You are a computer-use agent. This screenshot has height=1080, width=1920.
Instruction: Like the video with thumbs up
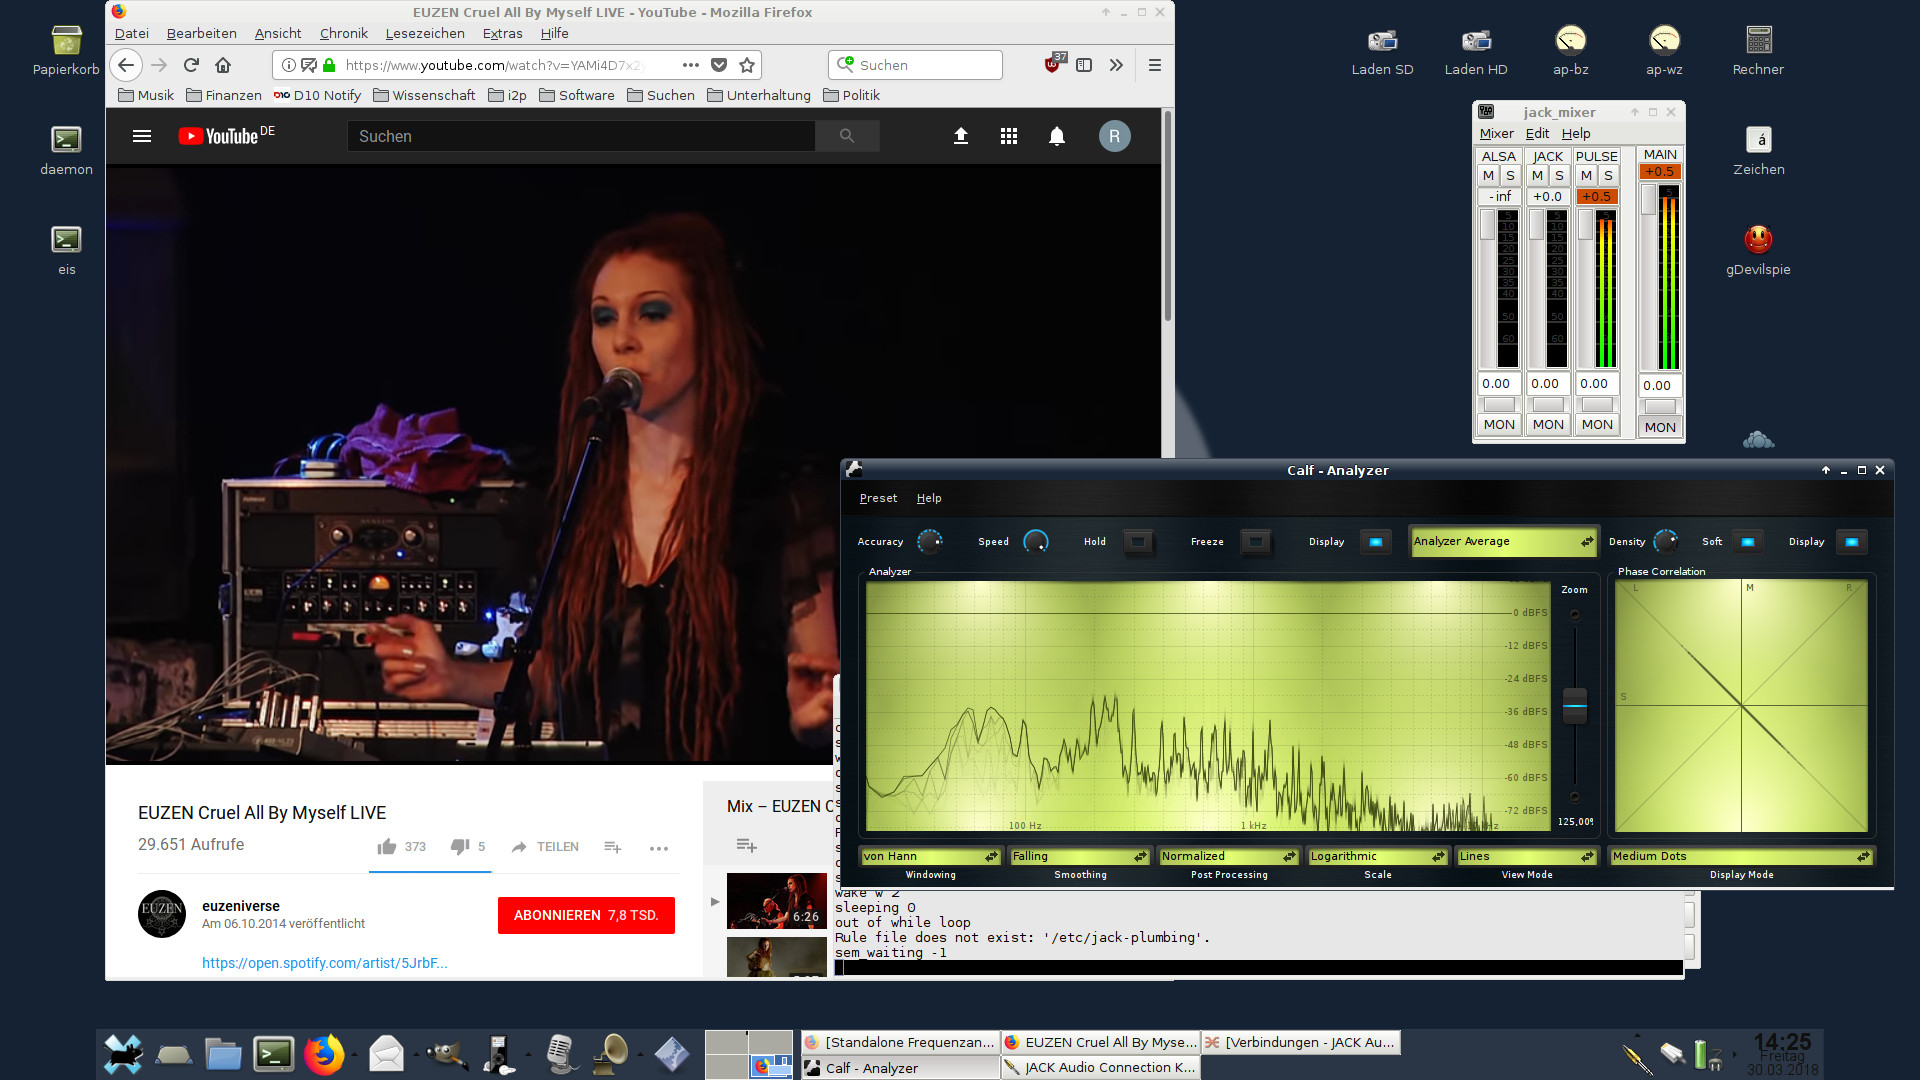click(x=387, y=847)
